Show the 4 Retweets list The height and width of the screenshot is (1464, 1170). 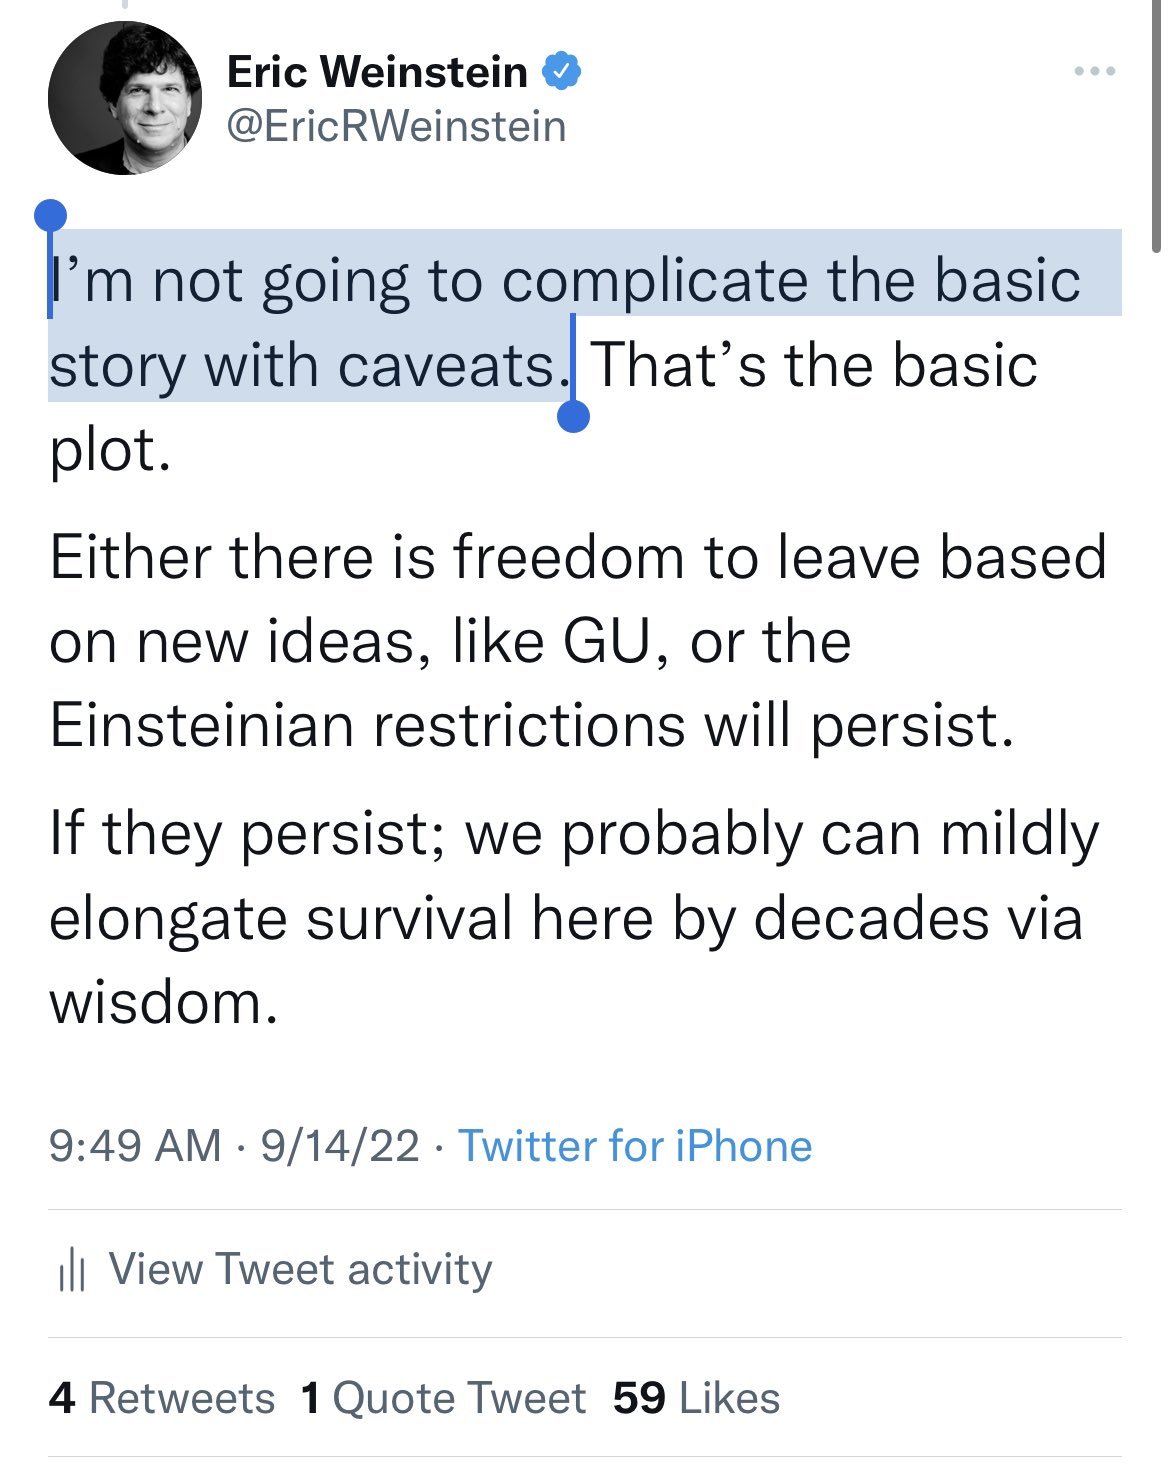(x=162, y=1398)
